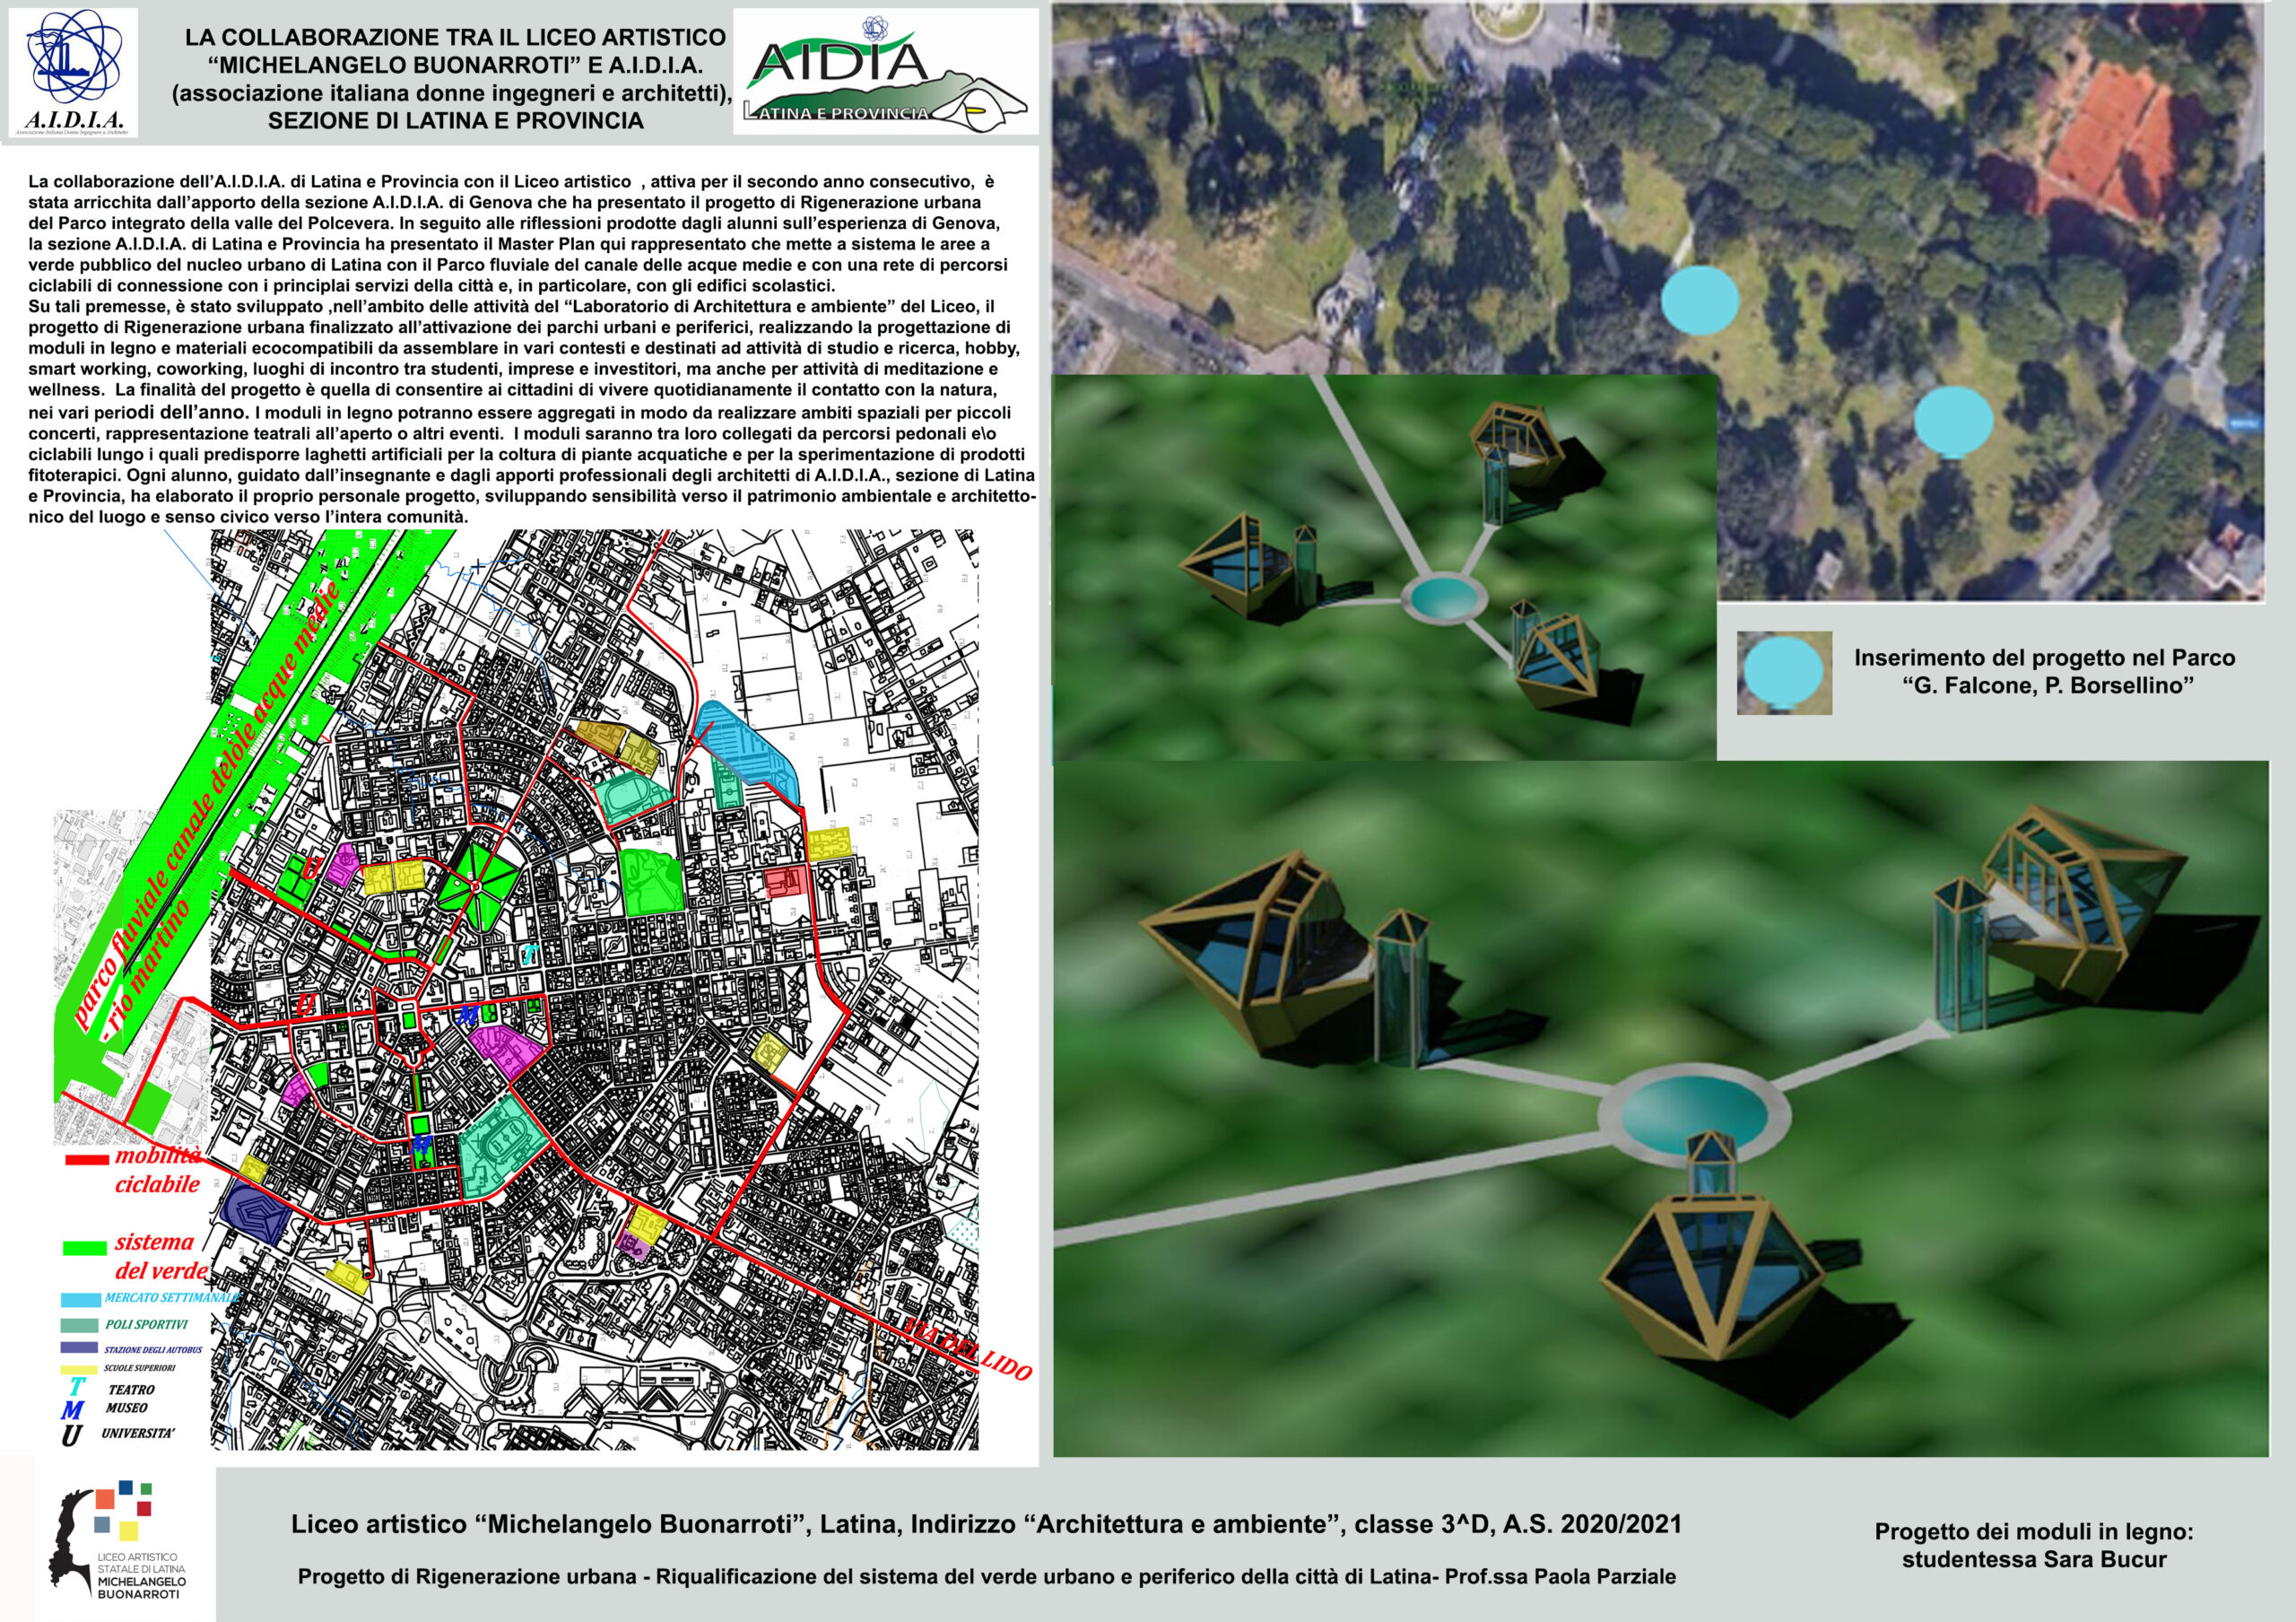Click the teal Poli Sportivi legend swatch
The height and width of the screenshot is (1622, 2296).
[x=80, y=1325]
